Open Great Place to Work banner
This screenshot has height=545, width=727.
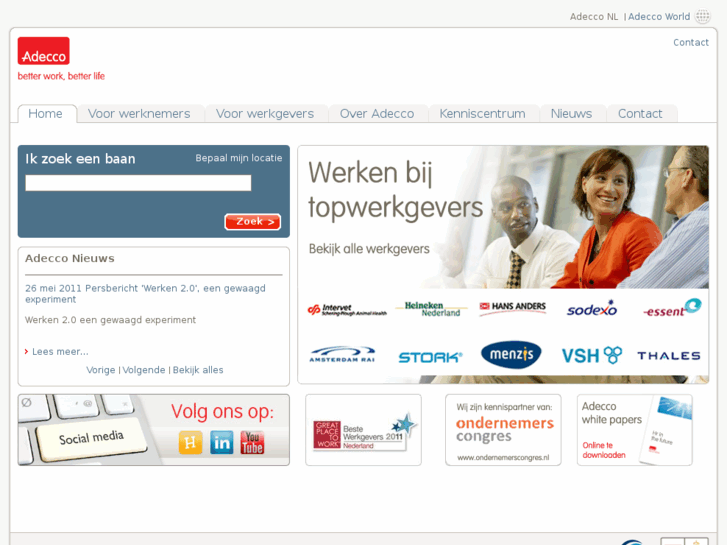[364, 430]
